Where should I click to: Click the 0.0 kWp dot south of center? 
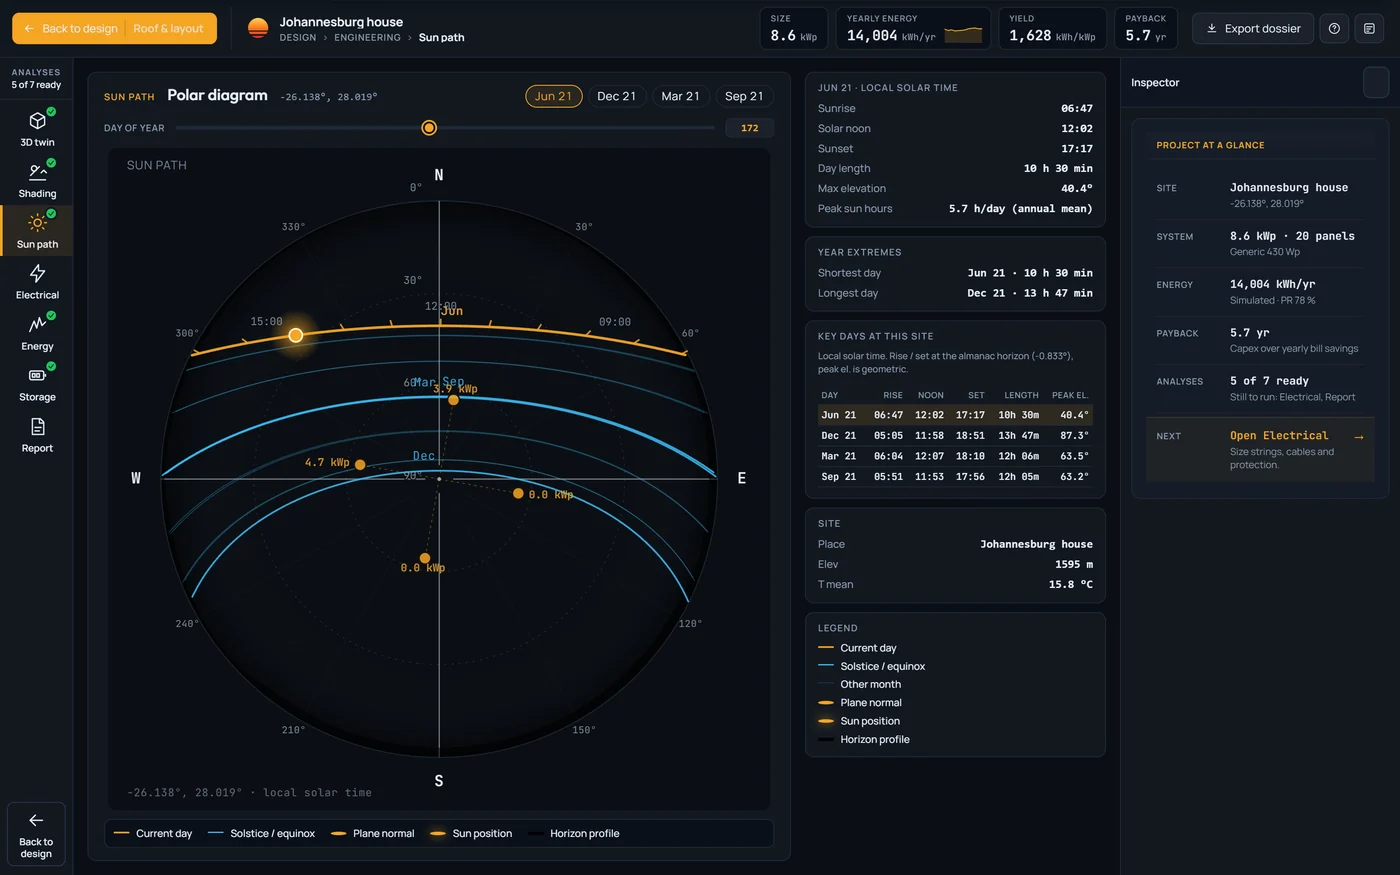[425, 558]
